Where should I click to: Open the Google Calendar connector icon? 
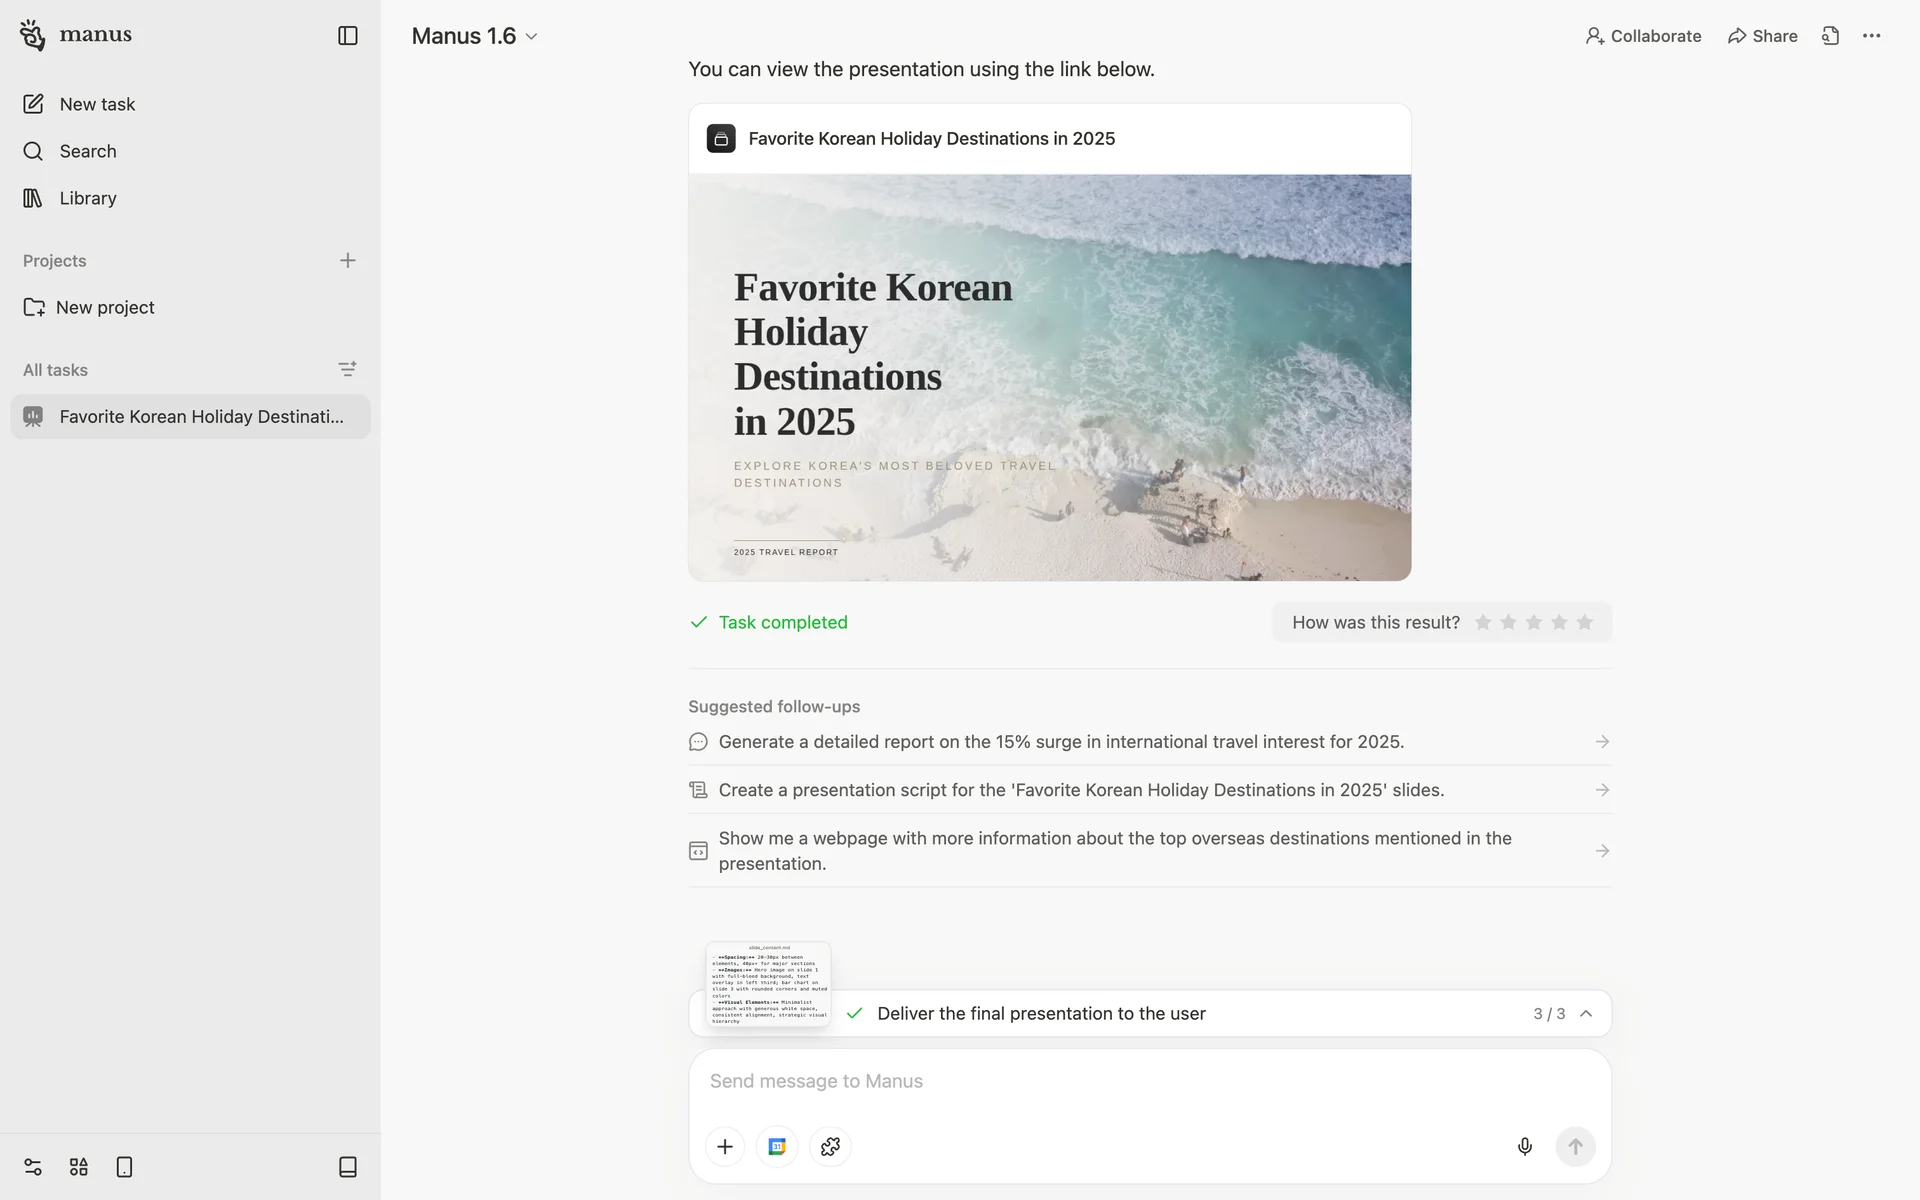[x=777, y=1146]
